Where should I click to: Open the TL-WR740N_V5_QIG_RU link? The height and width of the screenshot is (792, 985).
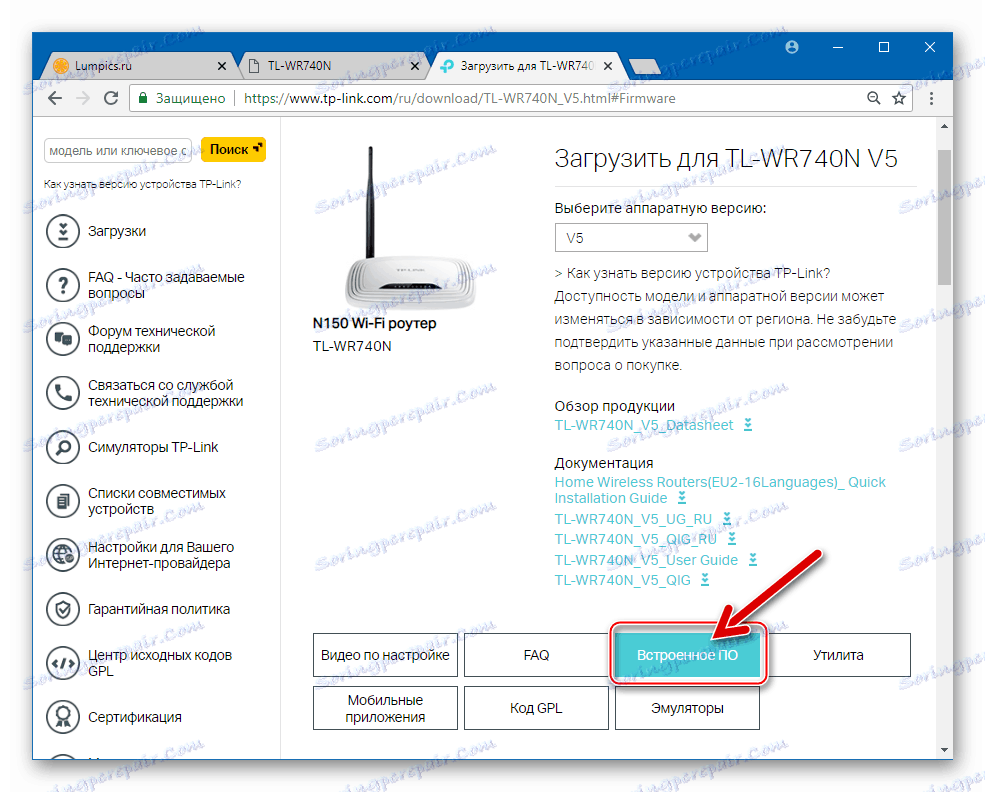[636, 539]
